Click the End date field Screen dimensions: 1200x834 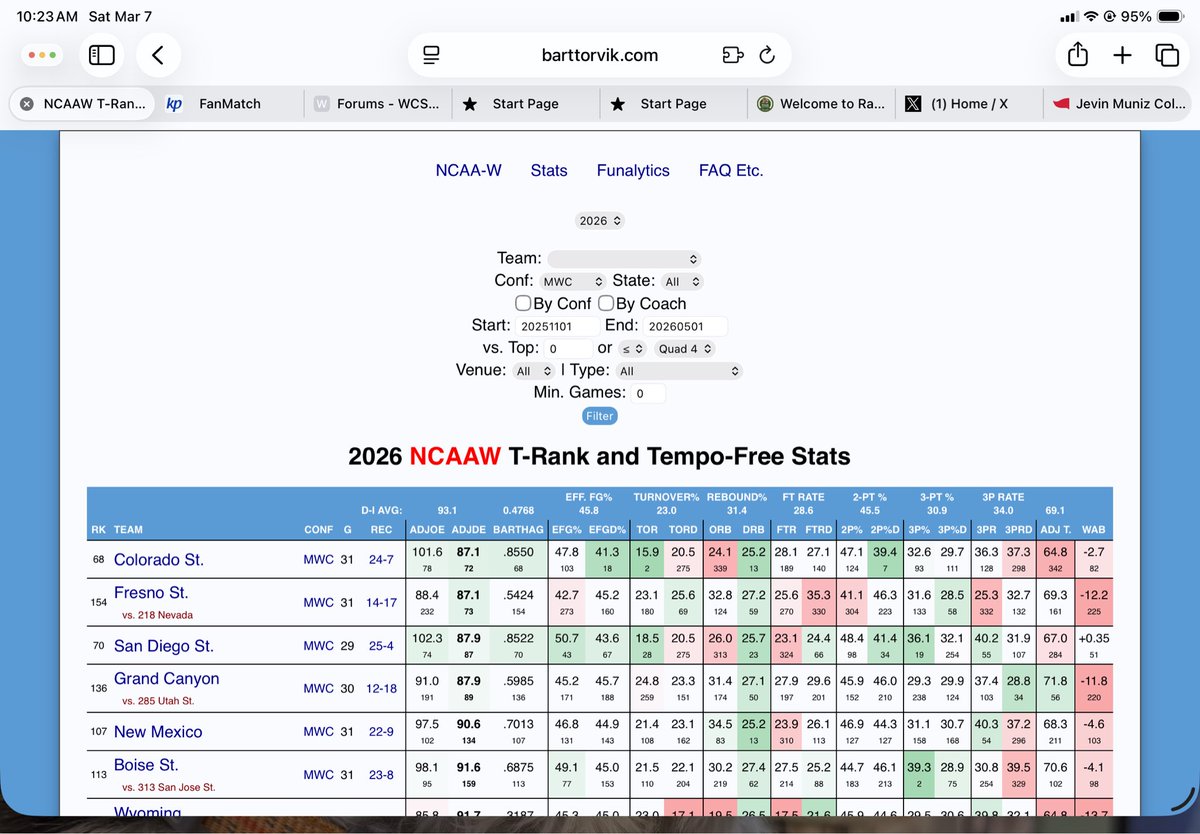684,326
